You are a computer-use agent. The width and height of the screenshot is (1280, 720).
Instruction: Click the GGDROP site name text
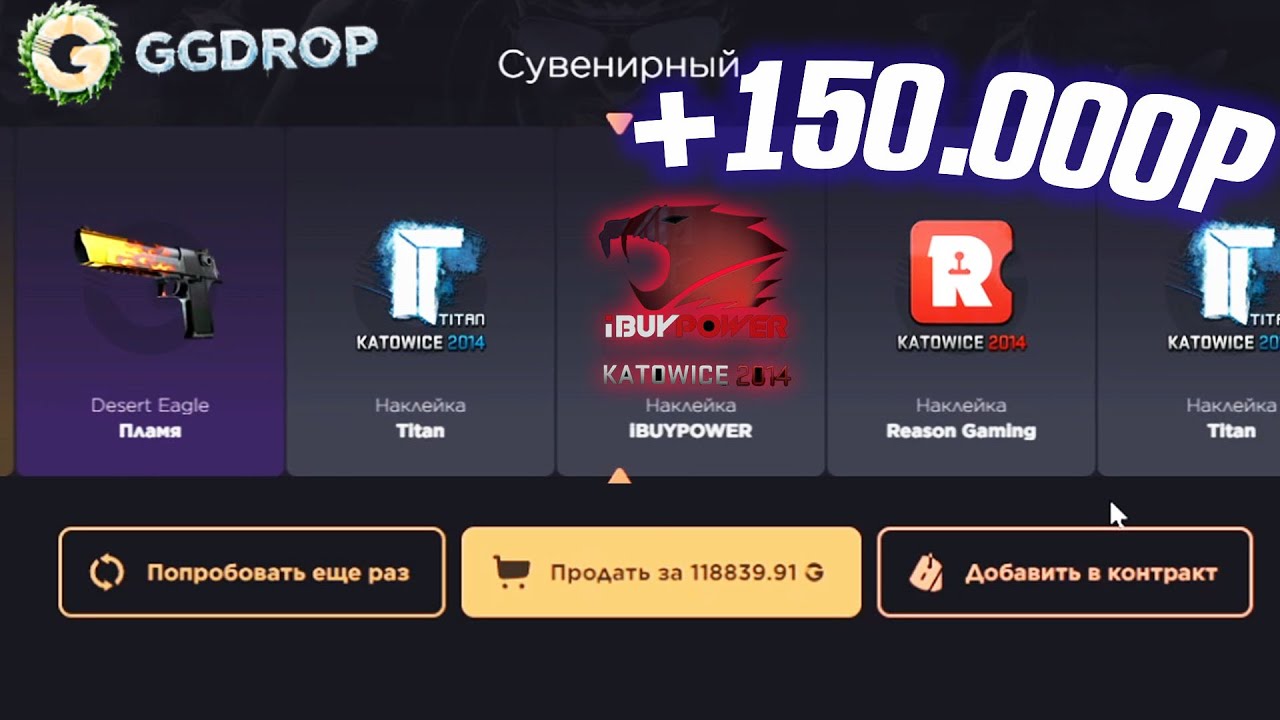[256, 50]
